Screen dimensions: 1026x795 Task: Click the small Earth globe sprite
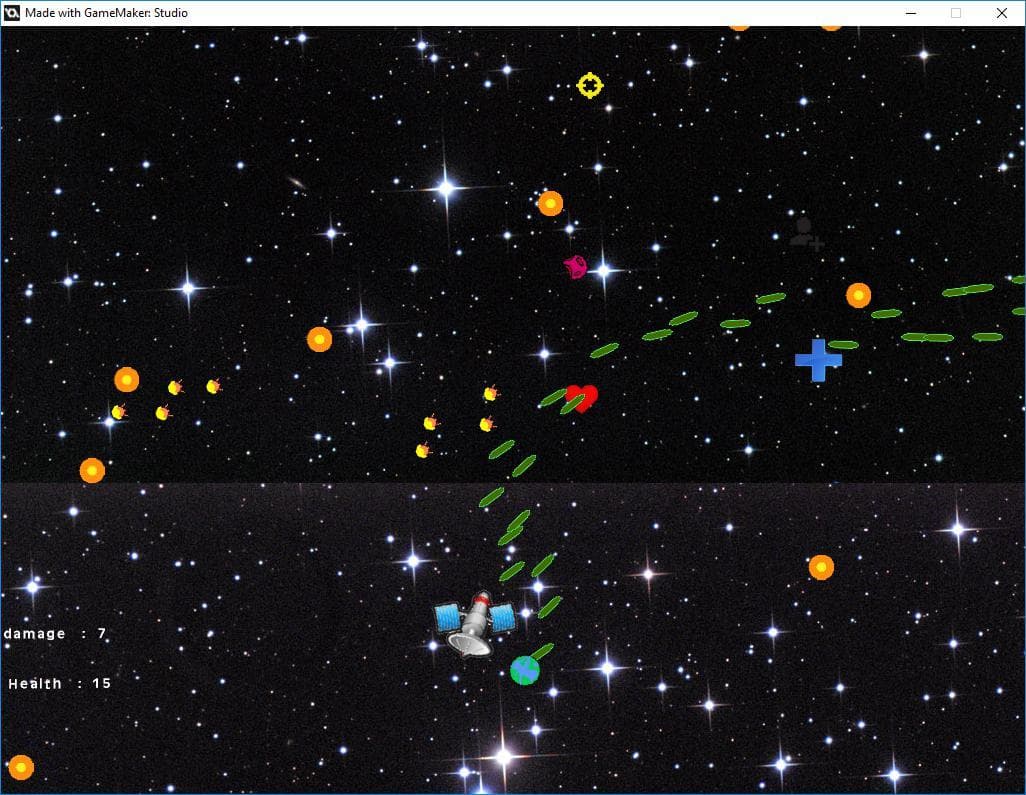(525, 671)
